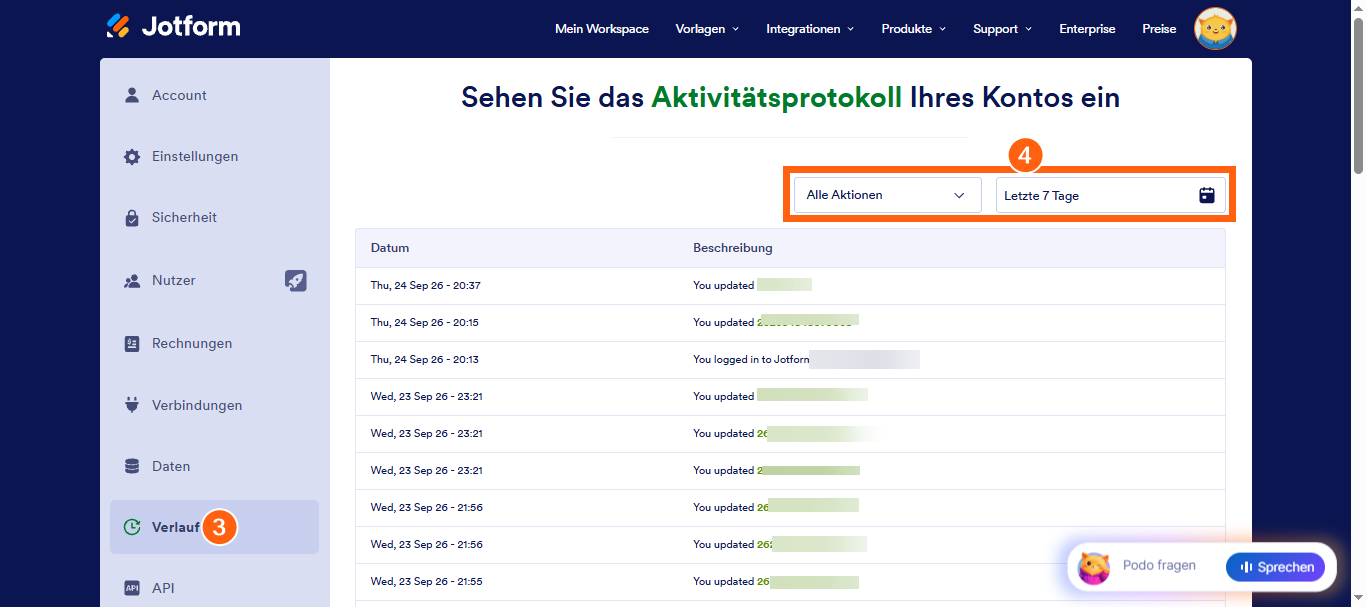
Task: Click the Podo fragen field
Action: point(1159,566)
